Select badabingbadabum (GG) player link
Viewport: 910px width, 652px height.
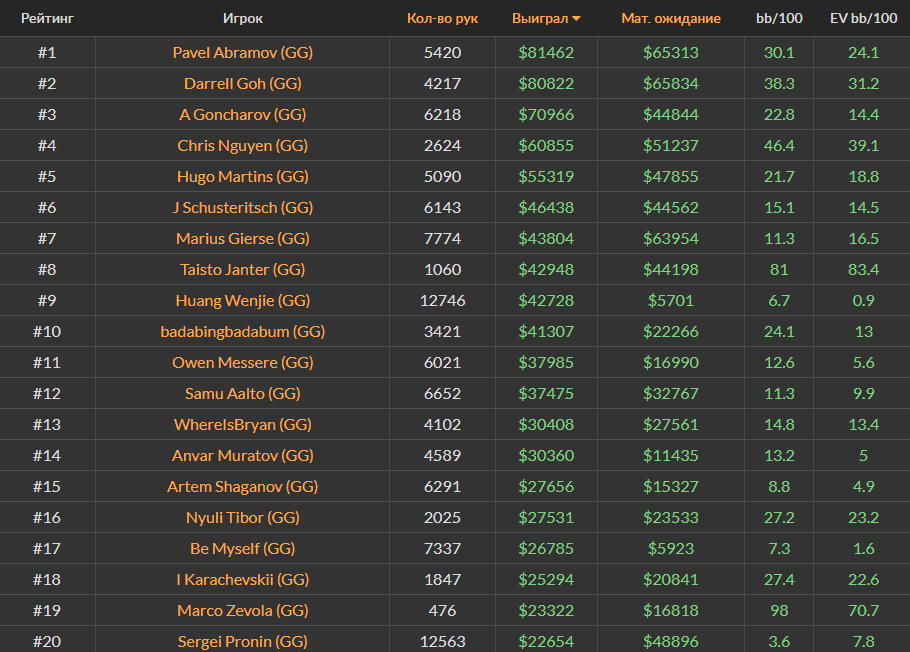242,331
